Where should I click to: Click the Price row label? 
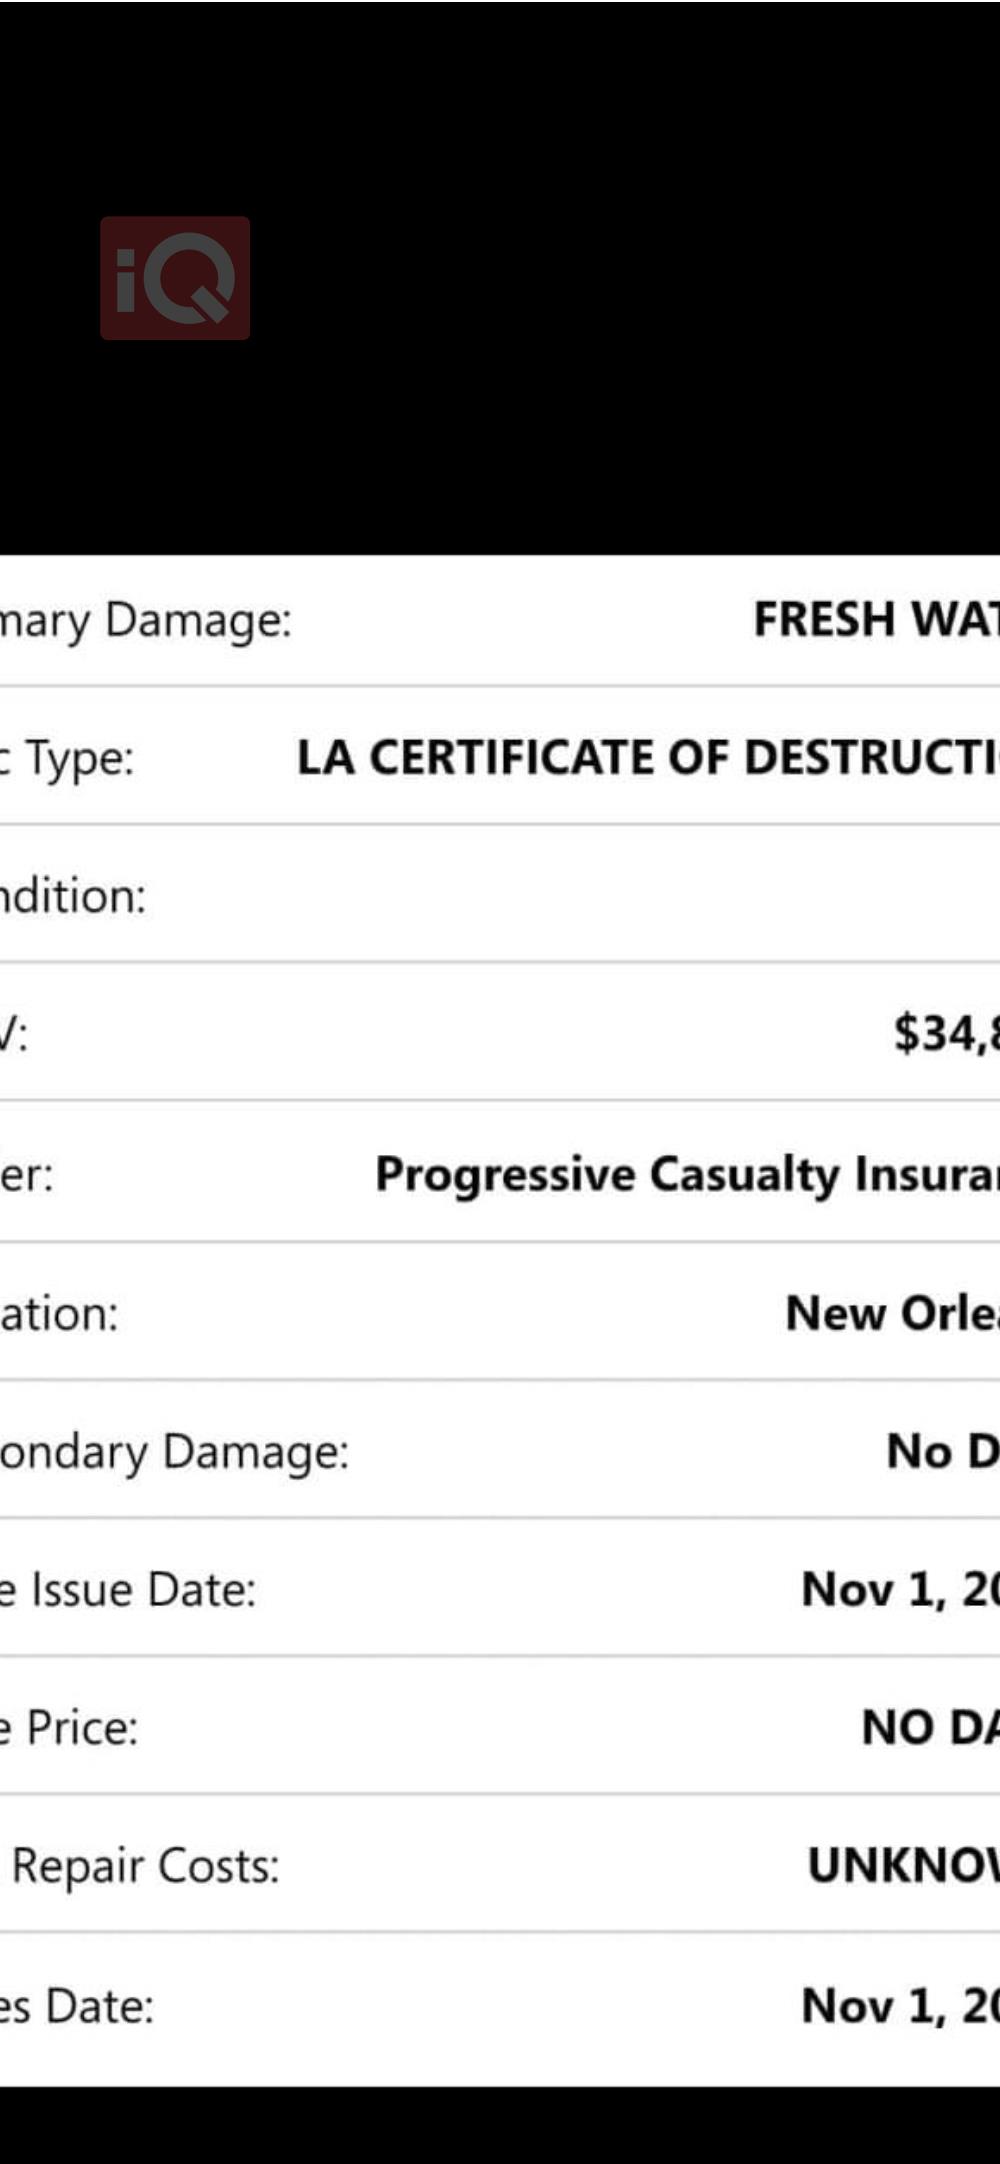69,1728
